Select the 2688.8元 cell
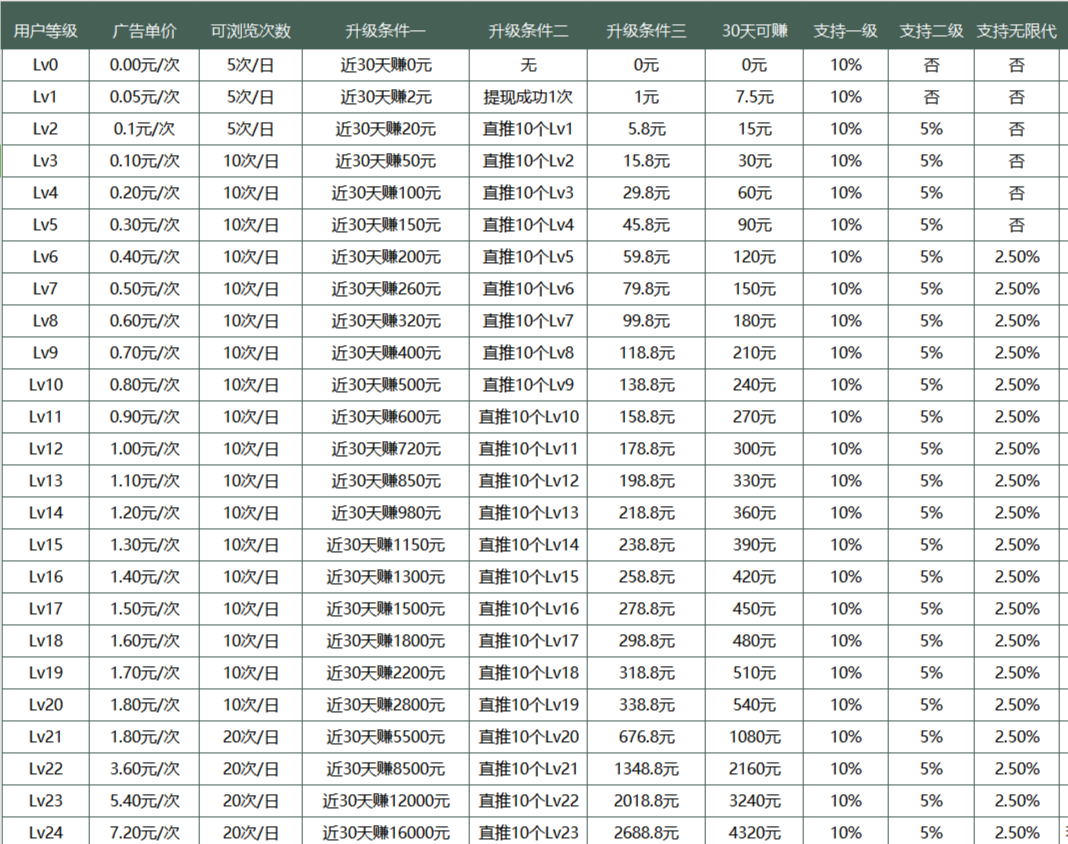Viewport: 1068px width, 844px height. (x=646, y=833)
